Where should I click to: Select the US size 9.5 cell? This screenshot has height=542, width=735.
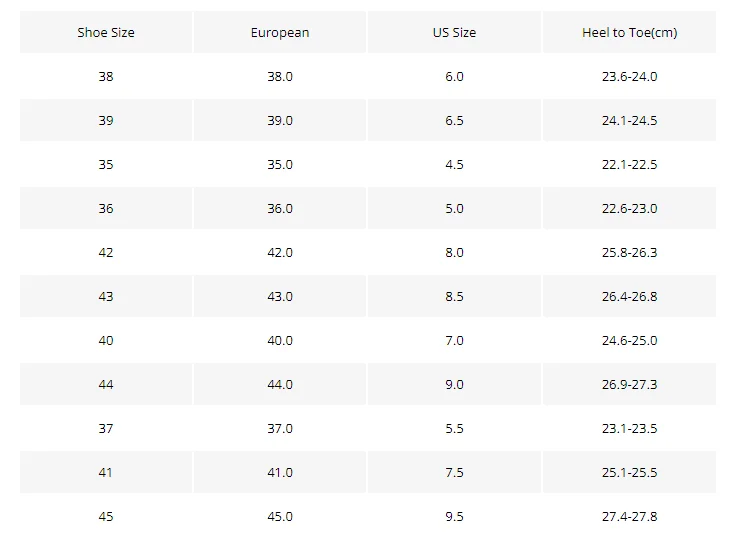[454, 517]
